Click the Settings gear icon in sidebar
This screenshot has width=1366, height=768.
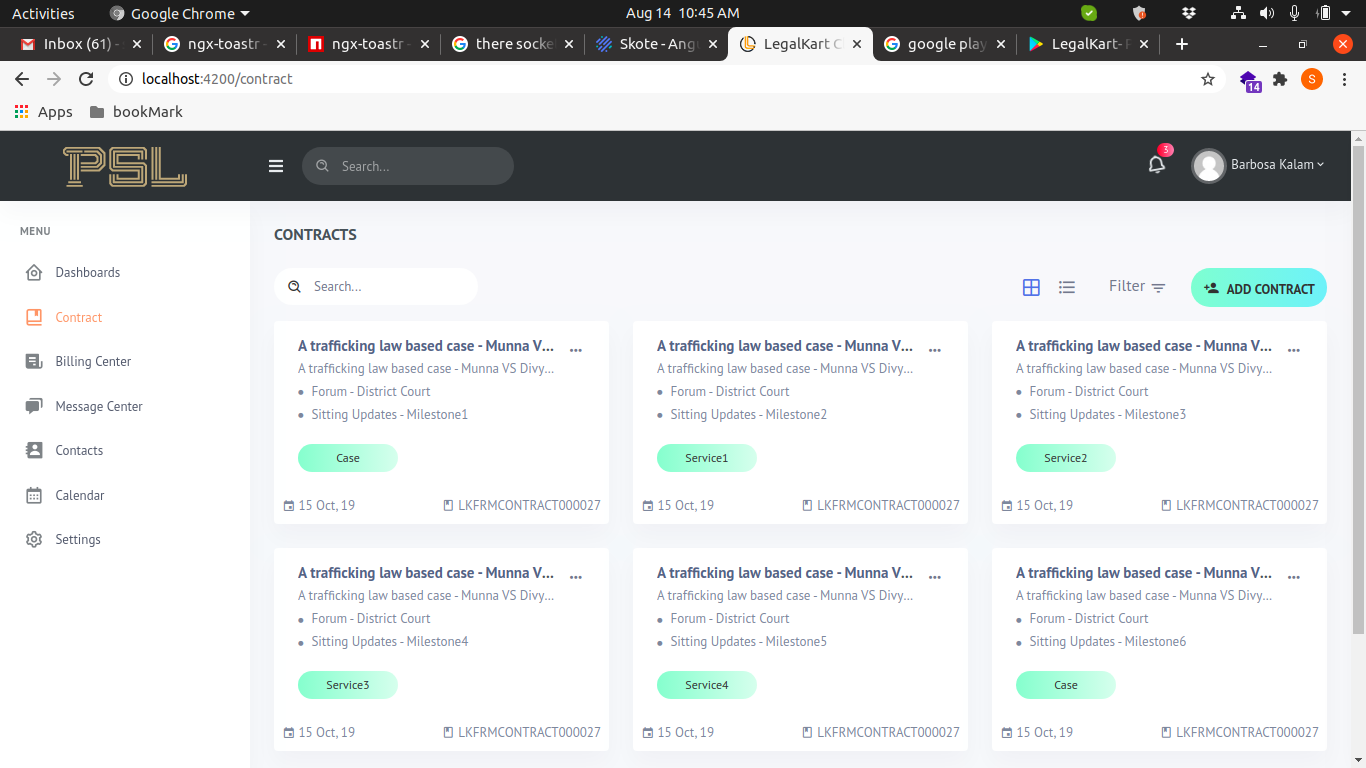point(34,540)
